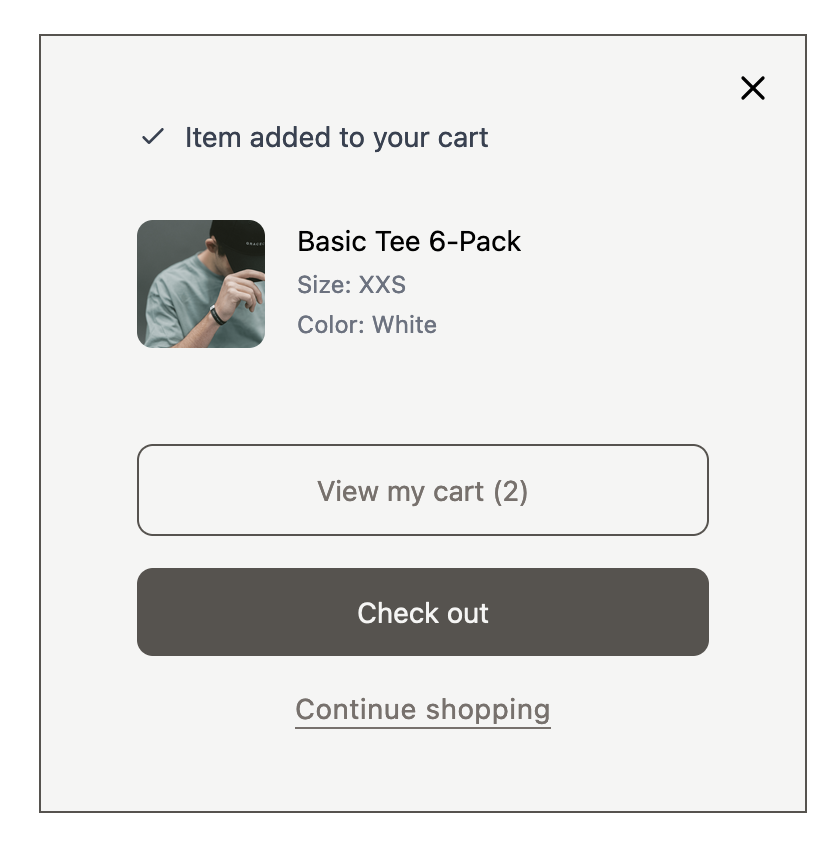Click the 'XXS' size value
Screen dimensions: 840x850
382,285
